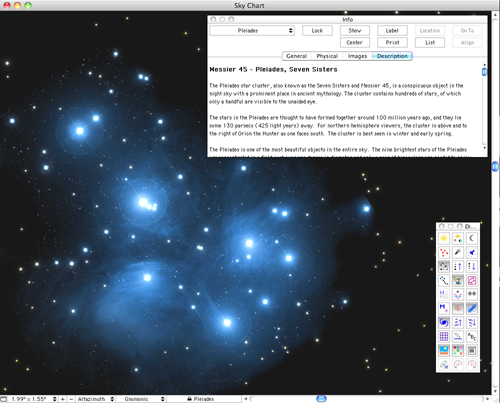Open the Altazimuth coordinate system dropdown
Viewport: 500px width, 403px height.
95,399
